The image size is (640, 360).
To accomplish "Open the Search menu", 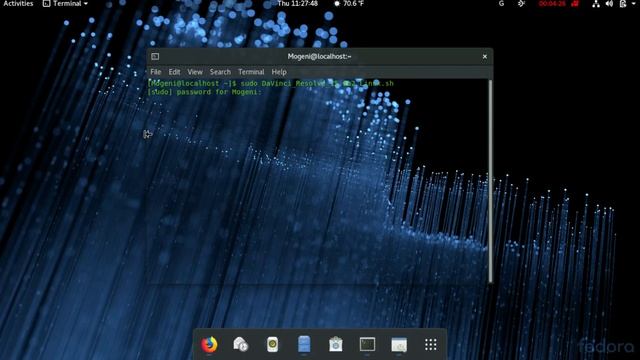I will click(220, 72).
